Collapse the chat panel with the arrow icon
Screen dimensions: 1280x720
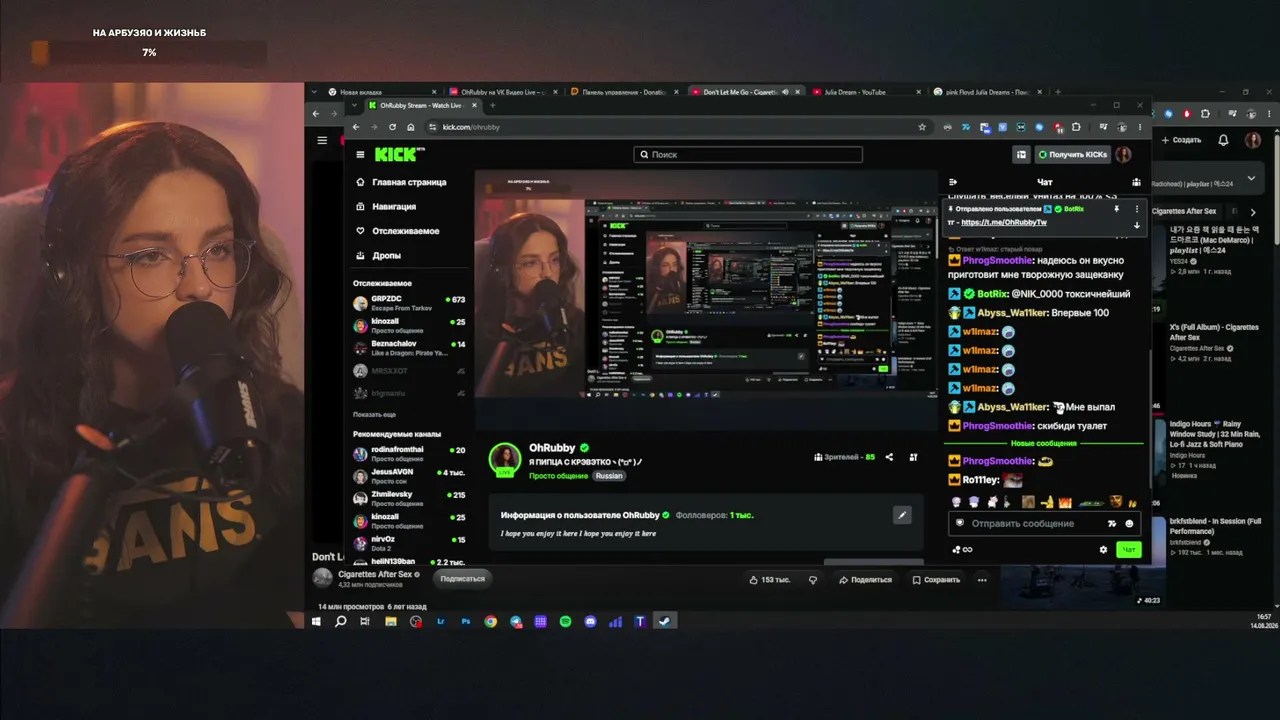click(953, 182)
